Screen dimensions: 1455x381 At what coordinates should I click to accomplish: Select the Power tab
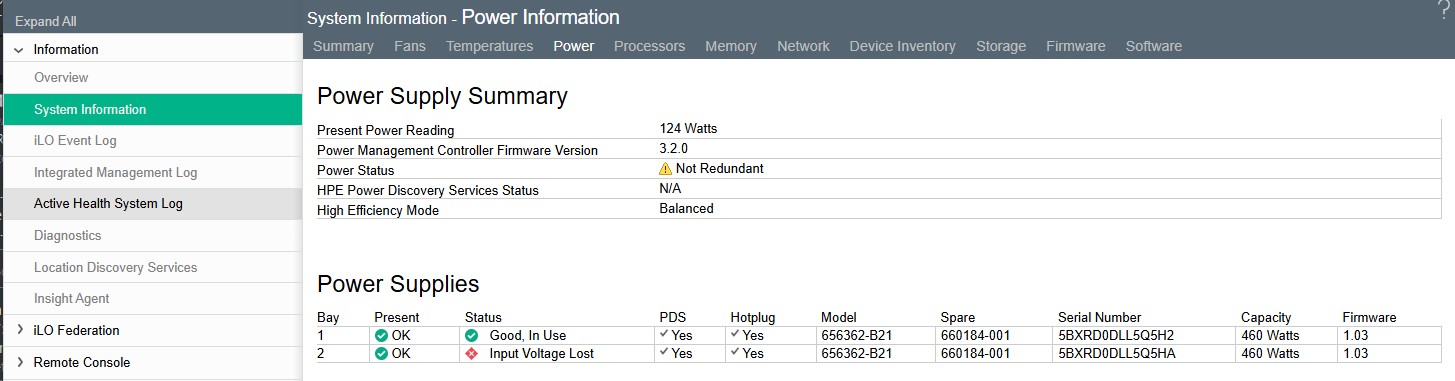point(573,46)
